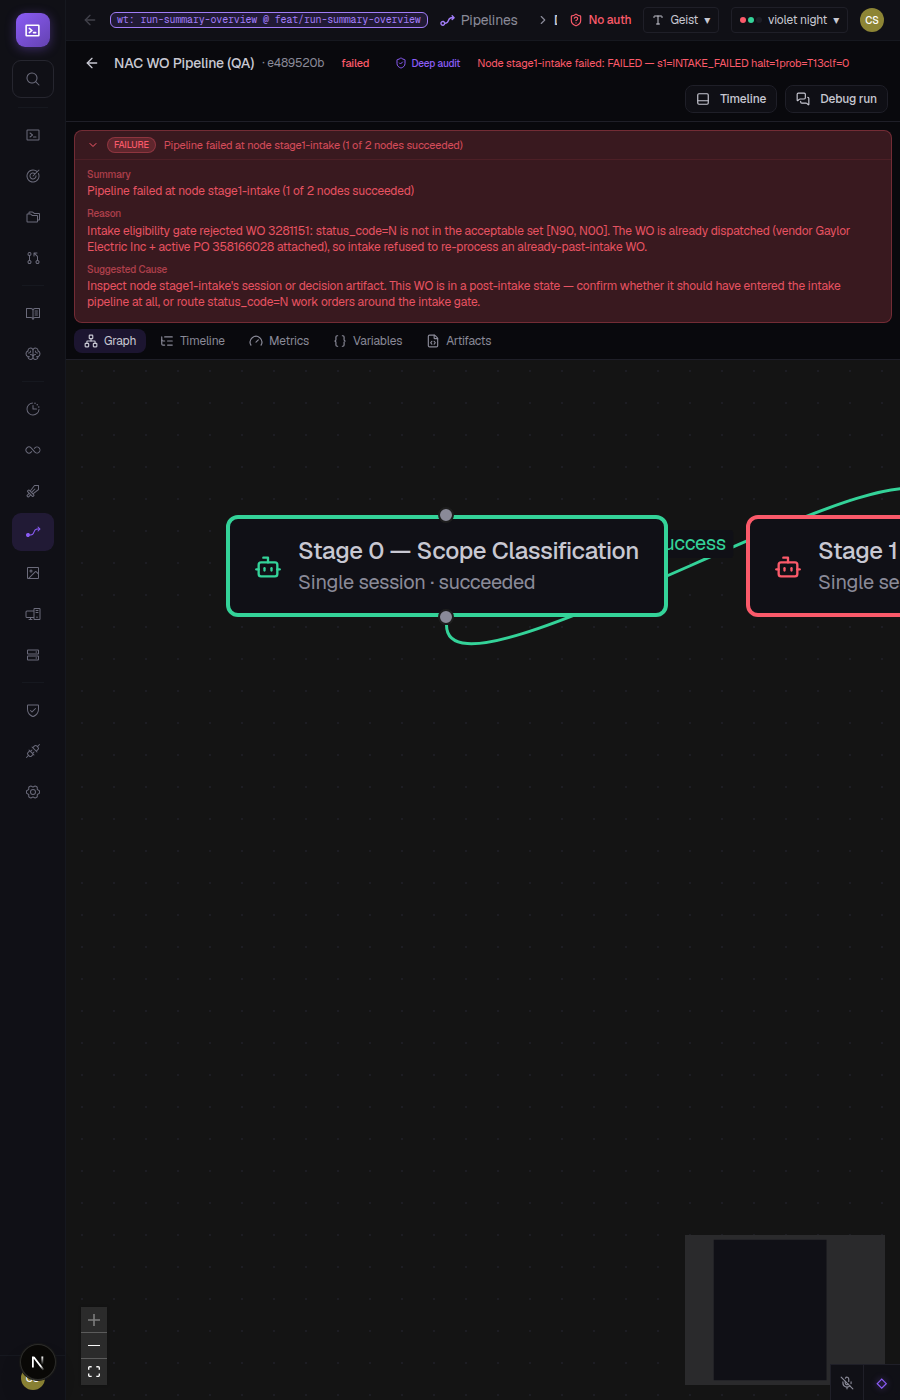Open the purple terminal app logo
Viewport: 900px width, 1400px height.
tap(33, 30)
